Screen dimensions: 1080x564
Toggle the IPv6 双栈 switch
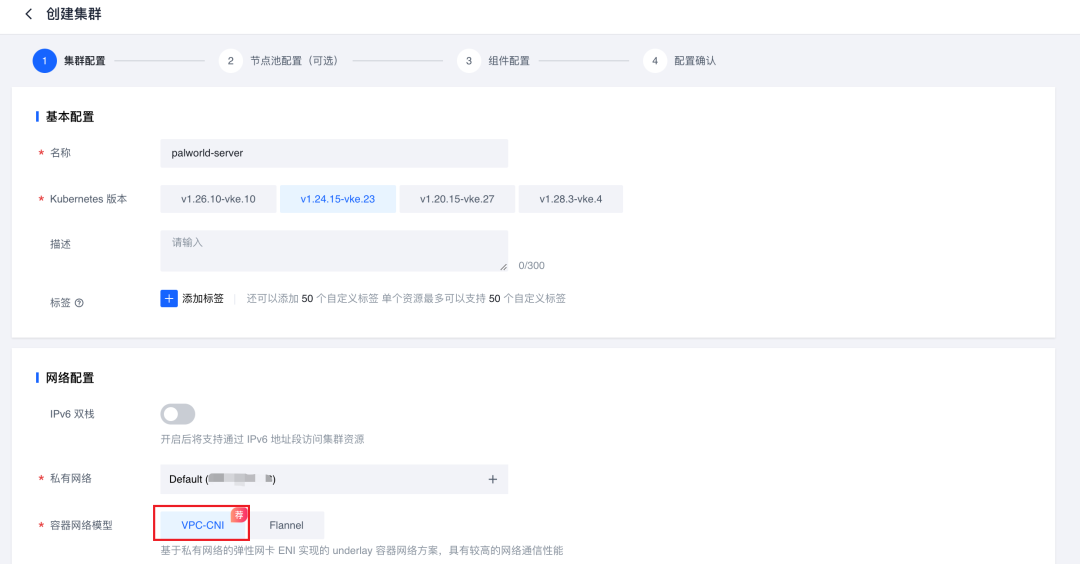point(178,414)
